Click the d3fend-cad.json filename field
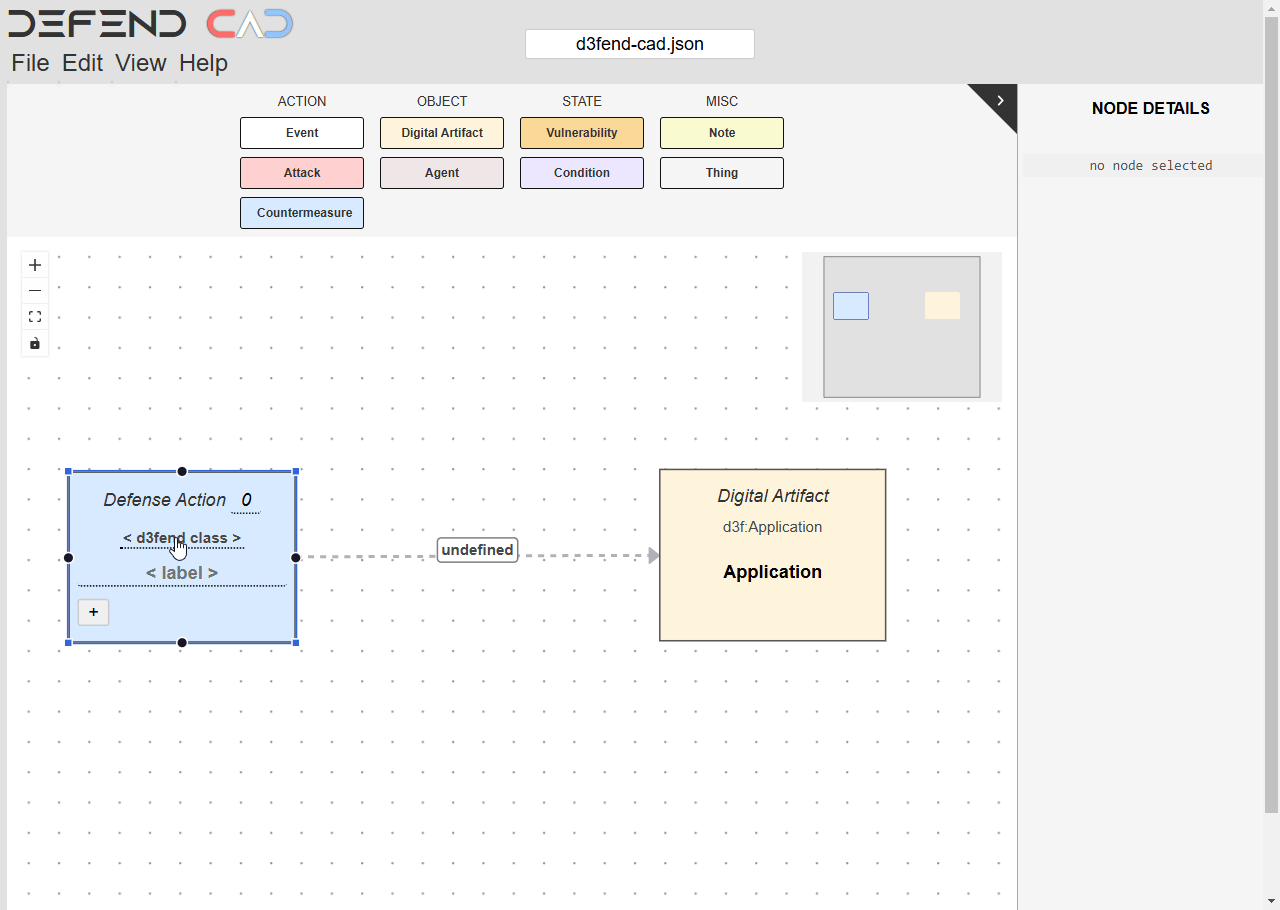Viewport: 1280px width, 910px height. click(x=640, y=44)
